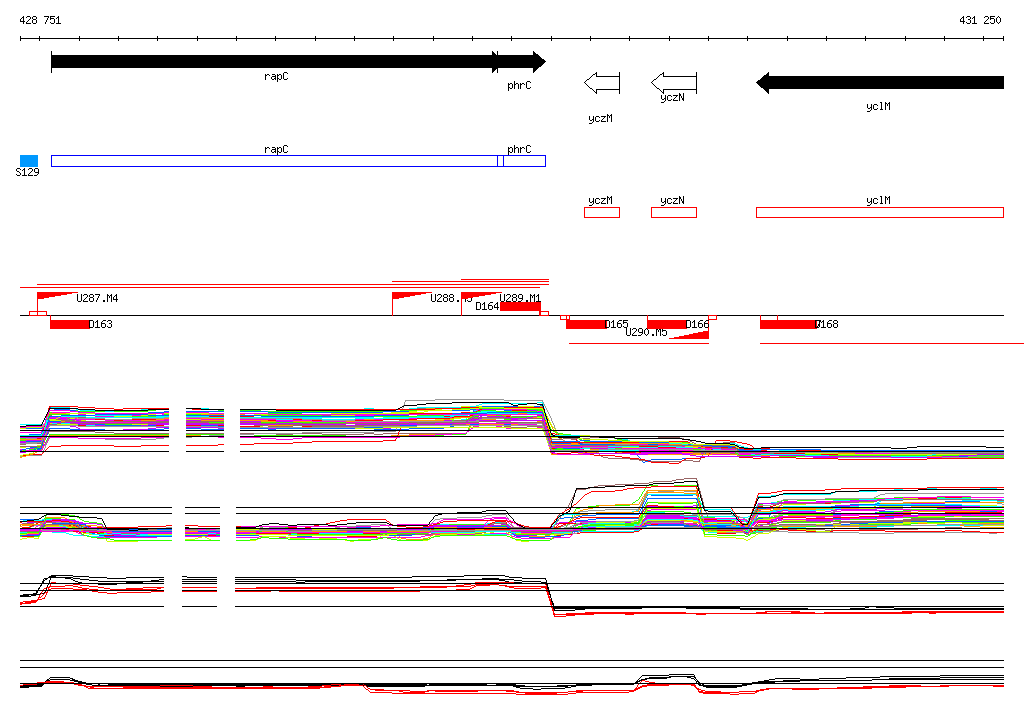Image resolution: width=1024 pixels, height=714 pixels.
Task: Select the U290.M5 triangle marker
Action: [689, 335]
